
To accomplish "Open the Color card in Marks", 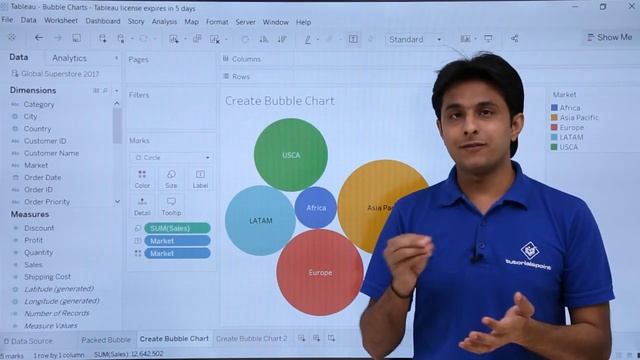I will coord(142,179).
